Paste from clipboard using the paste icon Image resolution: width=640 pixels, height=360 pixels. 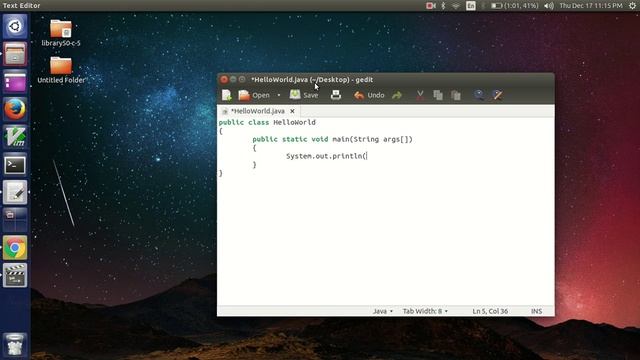[456, 95]
